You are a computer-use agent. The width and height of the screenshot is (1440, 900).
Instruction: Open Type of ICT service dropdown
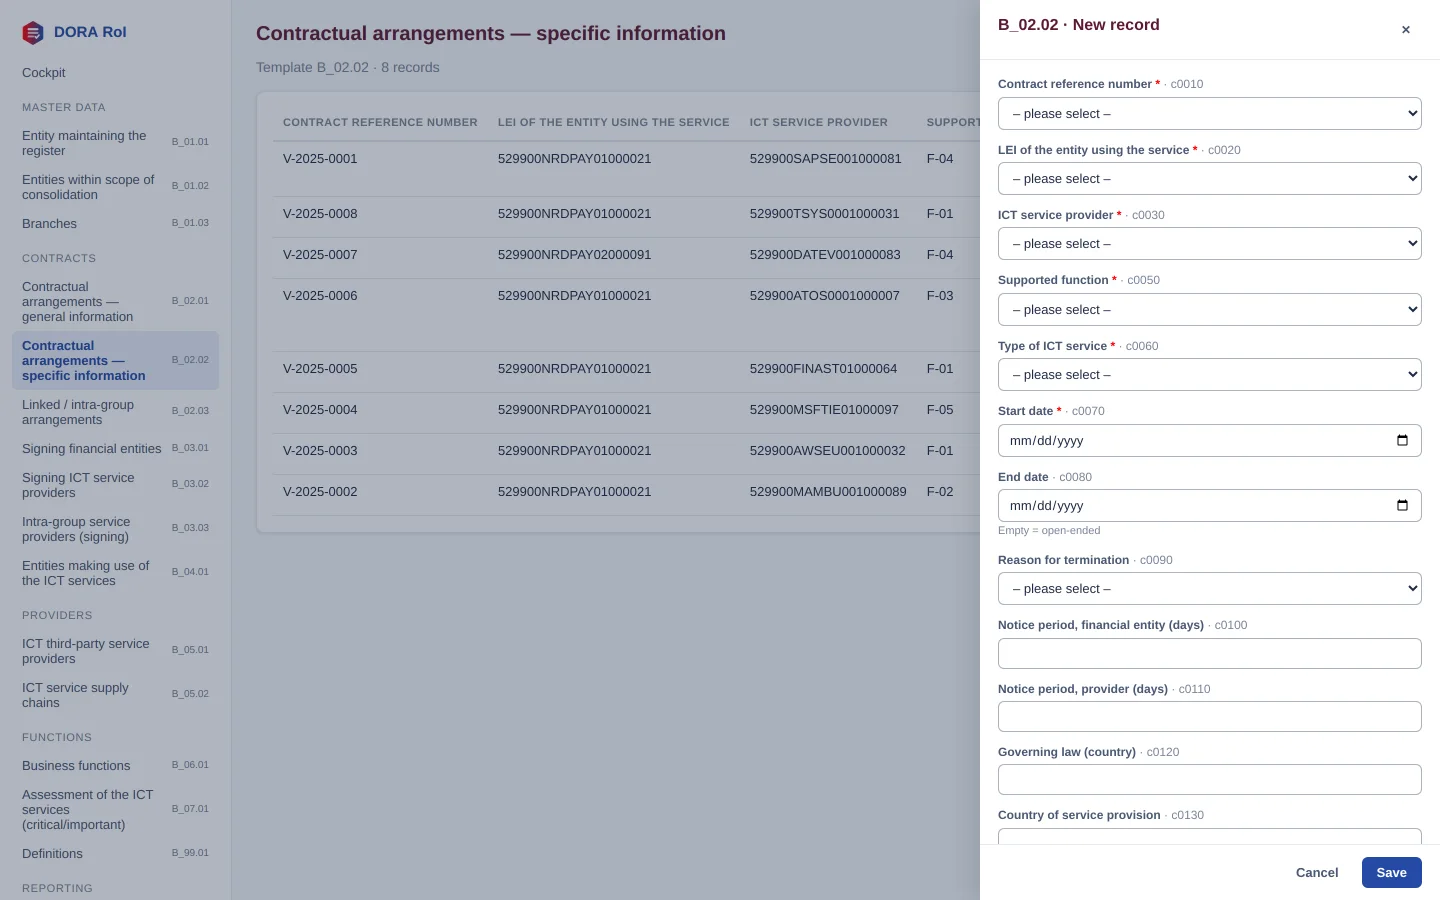(x=1210, y=375)
